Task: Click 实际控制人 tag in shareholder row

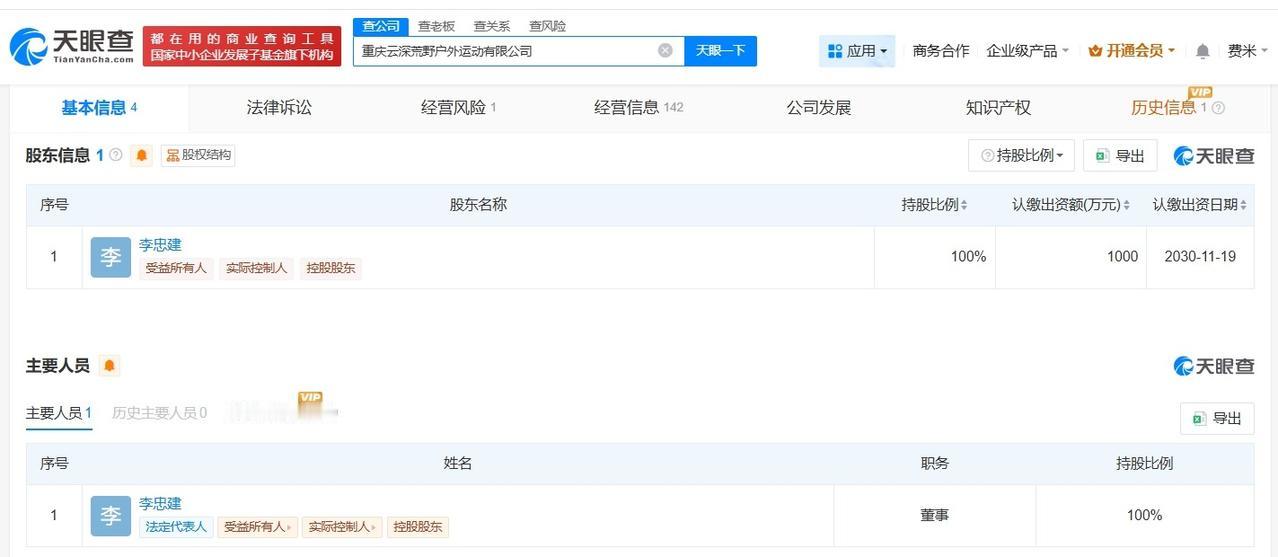Action: (257, 268)
